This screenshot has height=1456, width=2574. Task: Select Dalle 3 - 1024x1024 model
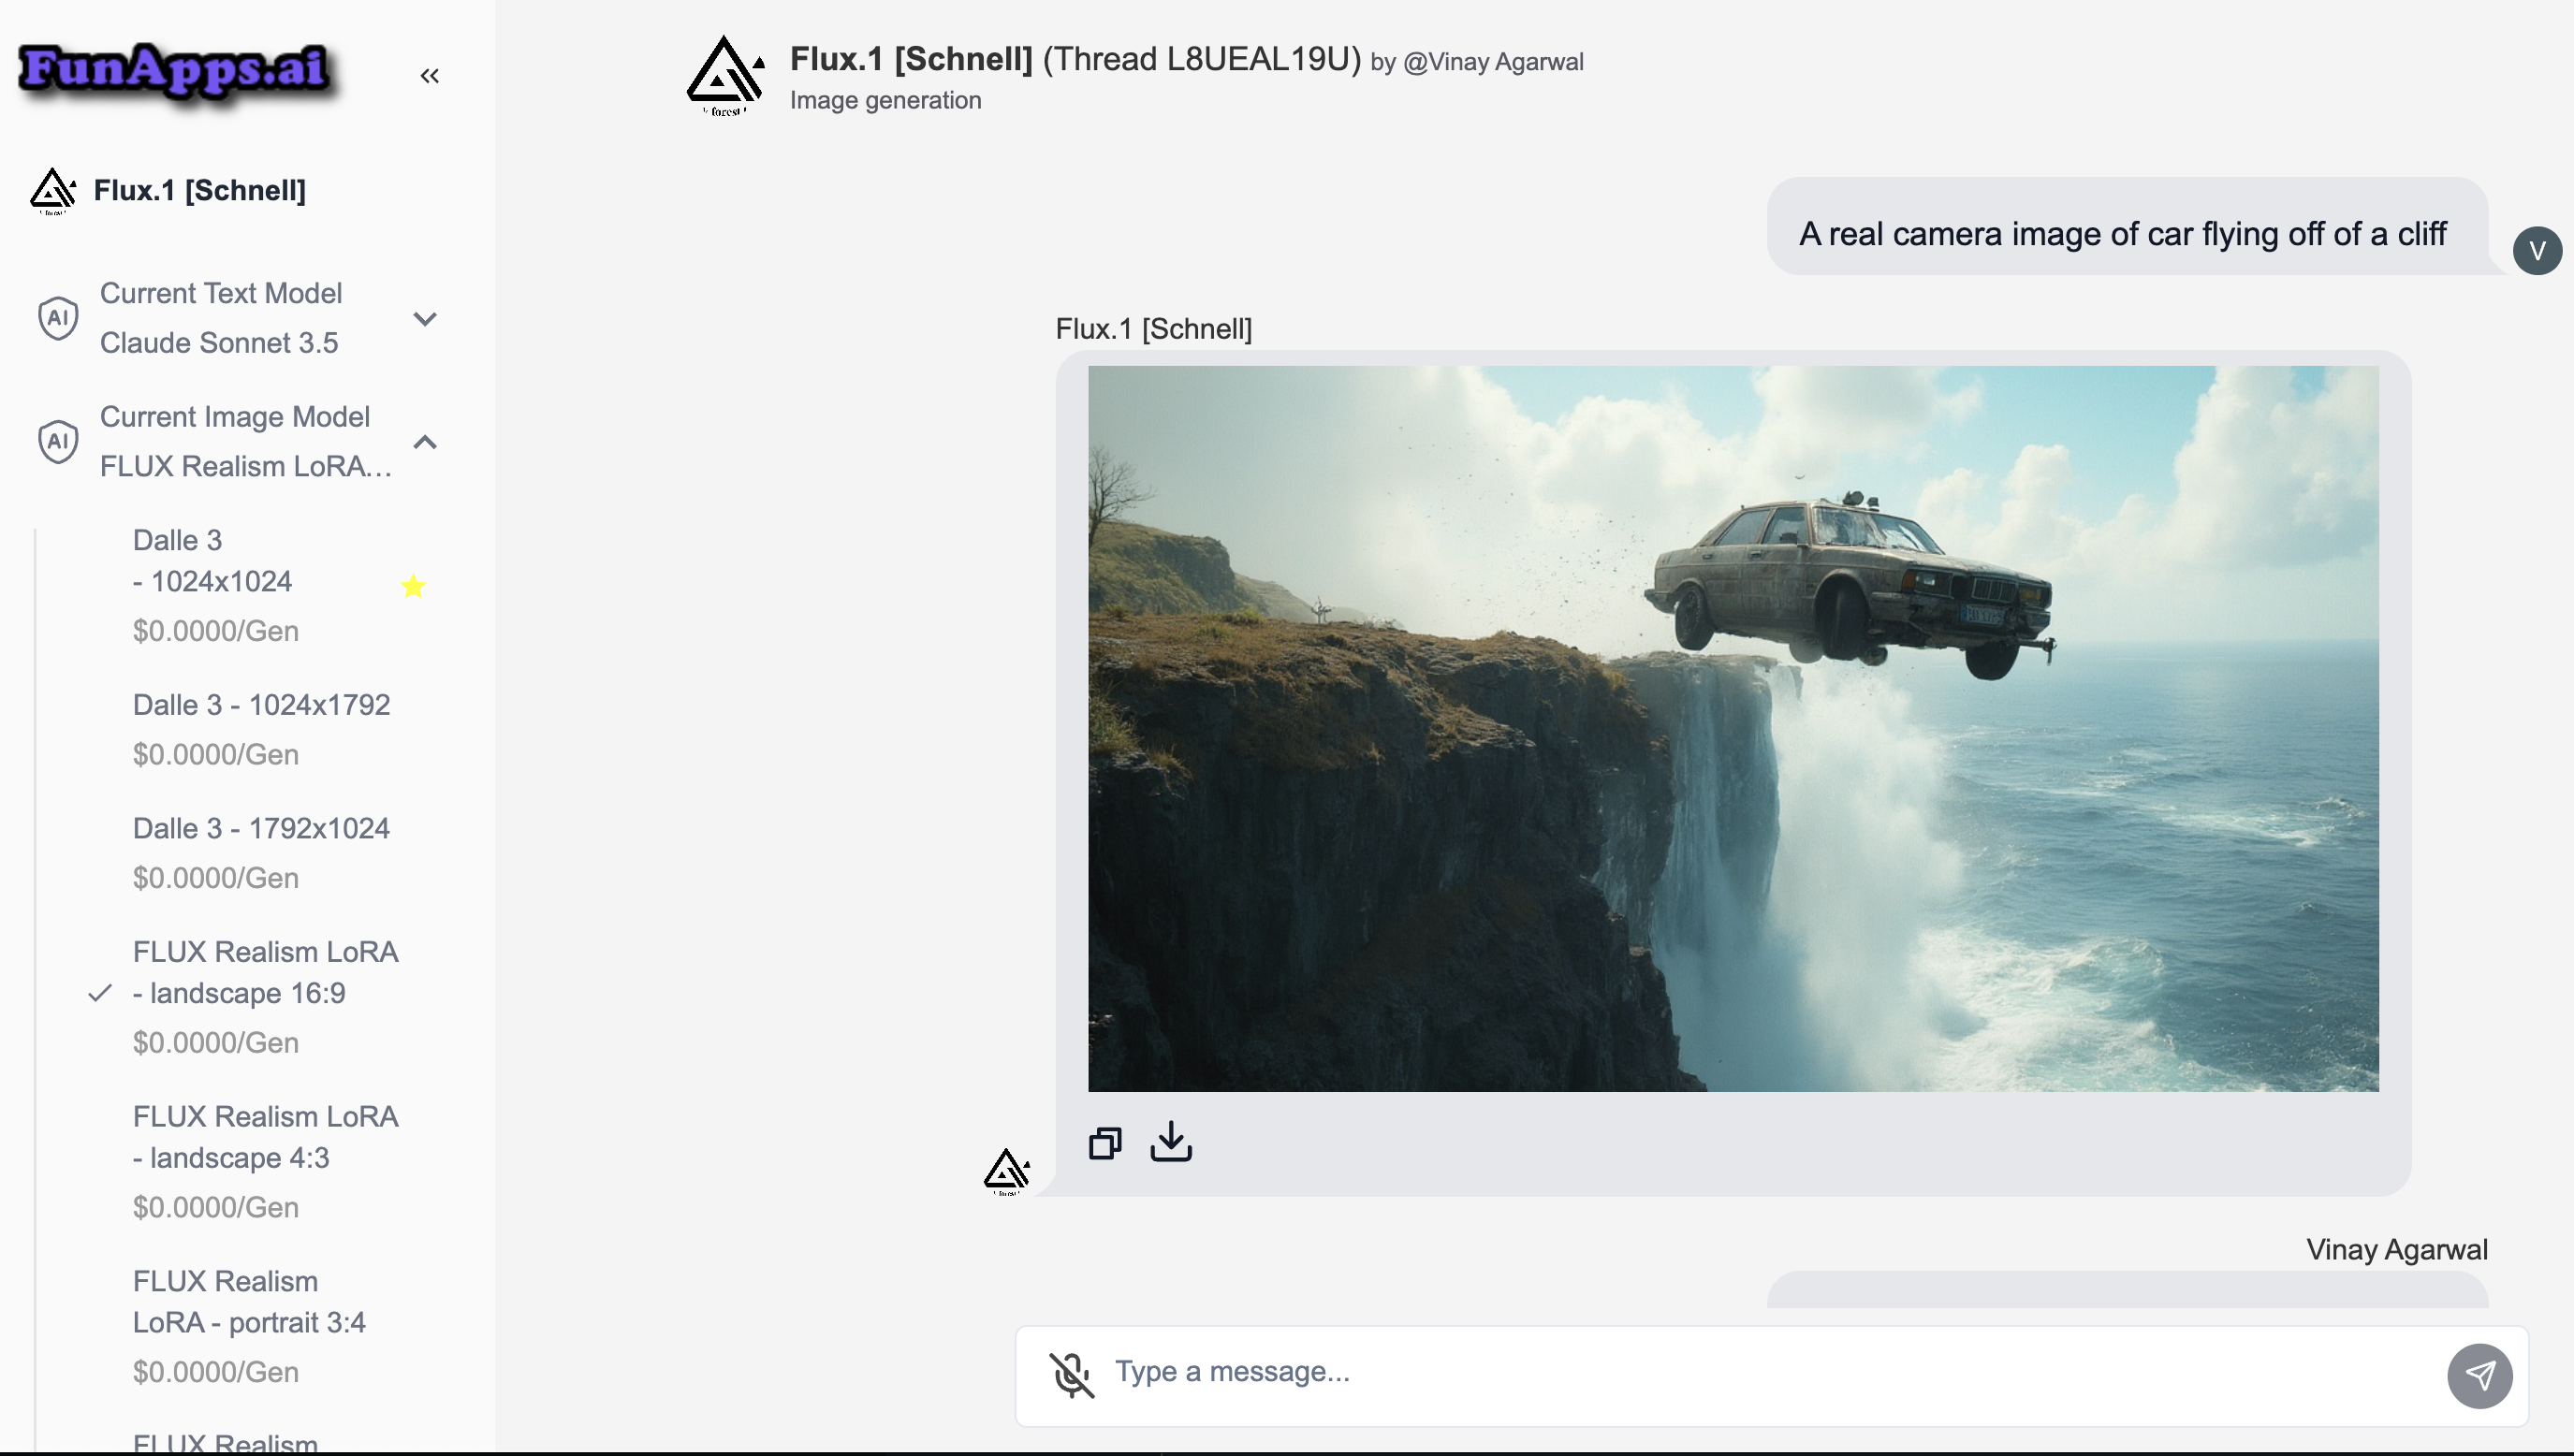tap(213, 561)
